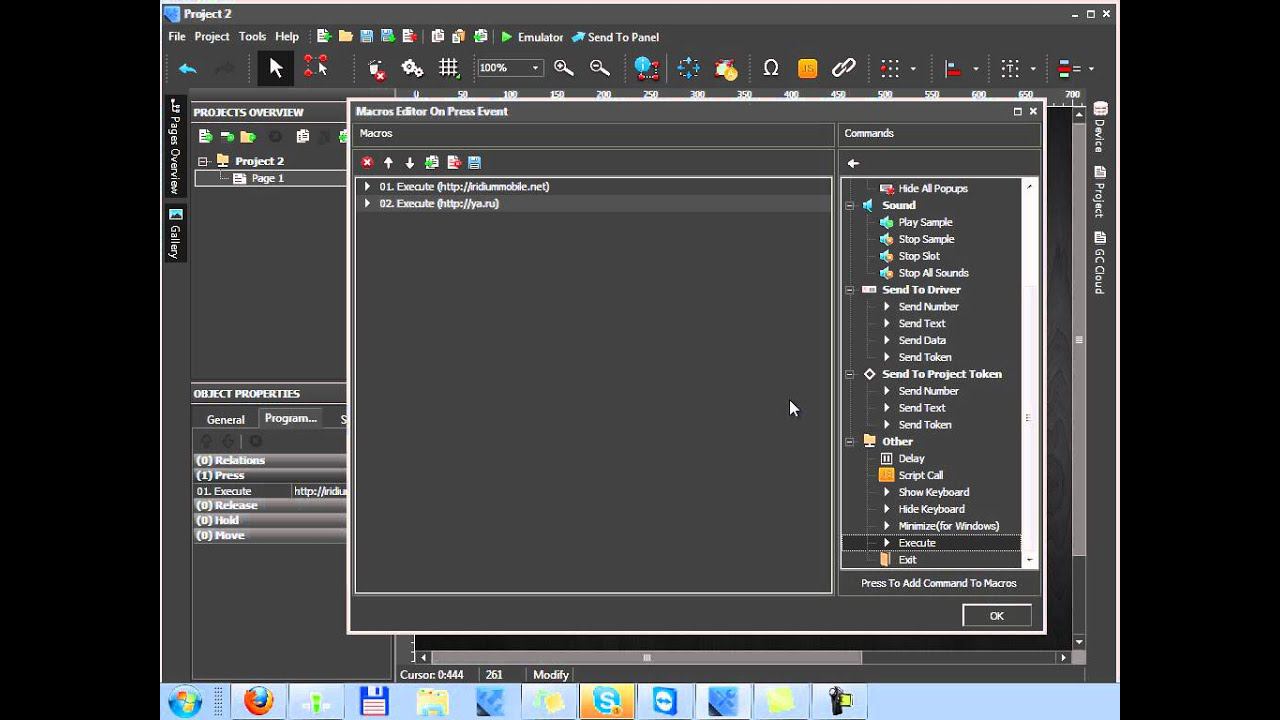Move selected macro up with up arrow

(388, 162)
